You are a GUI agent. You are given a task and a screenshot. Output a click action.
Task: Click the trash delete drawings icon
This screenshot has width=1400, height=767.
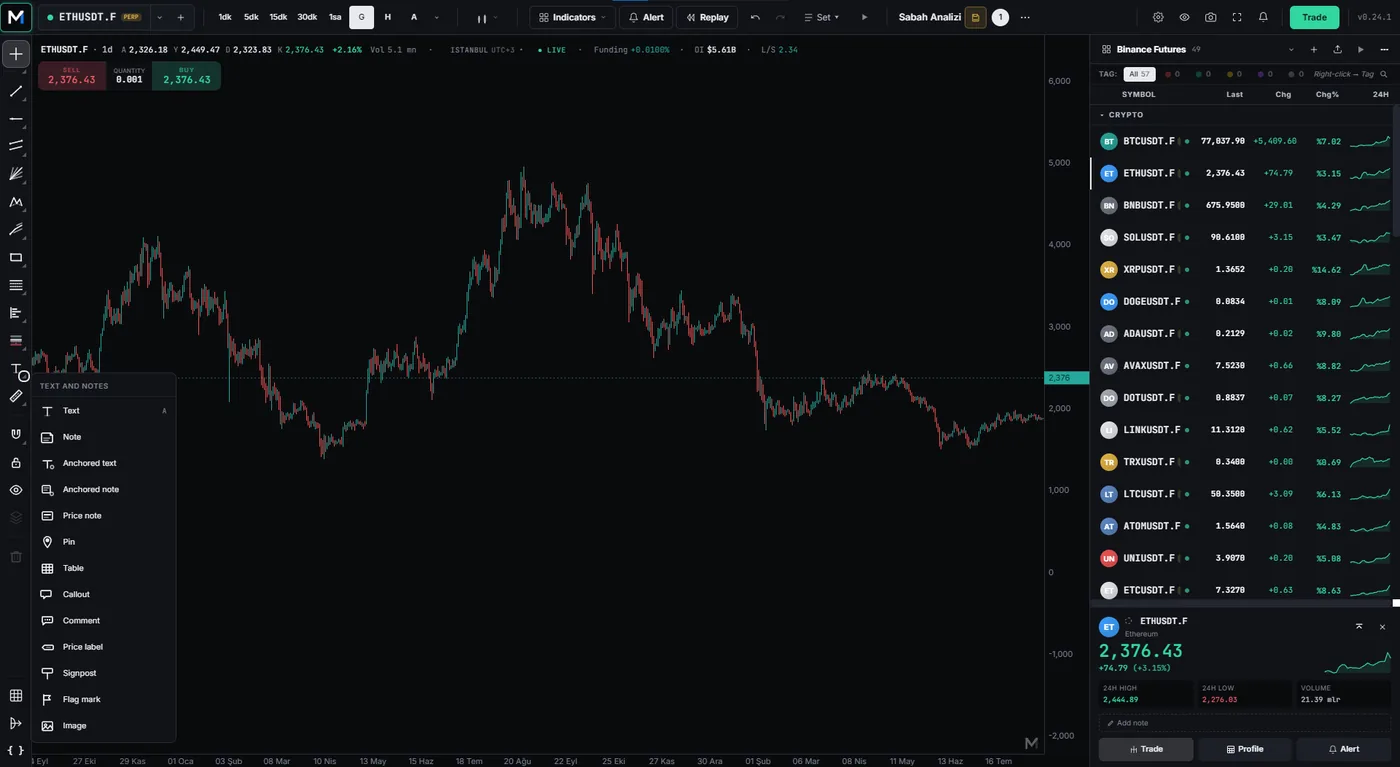16,556
